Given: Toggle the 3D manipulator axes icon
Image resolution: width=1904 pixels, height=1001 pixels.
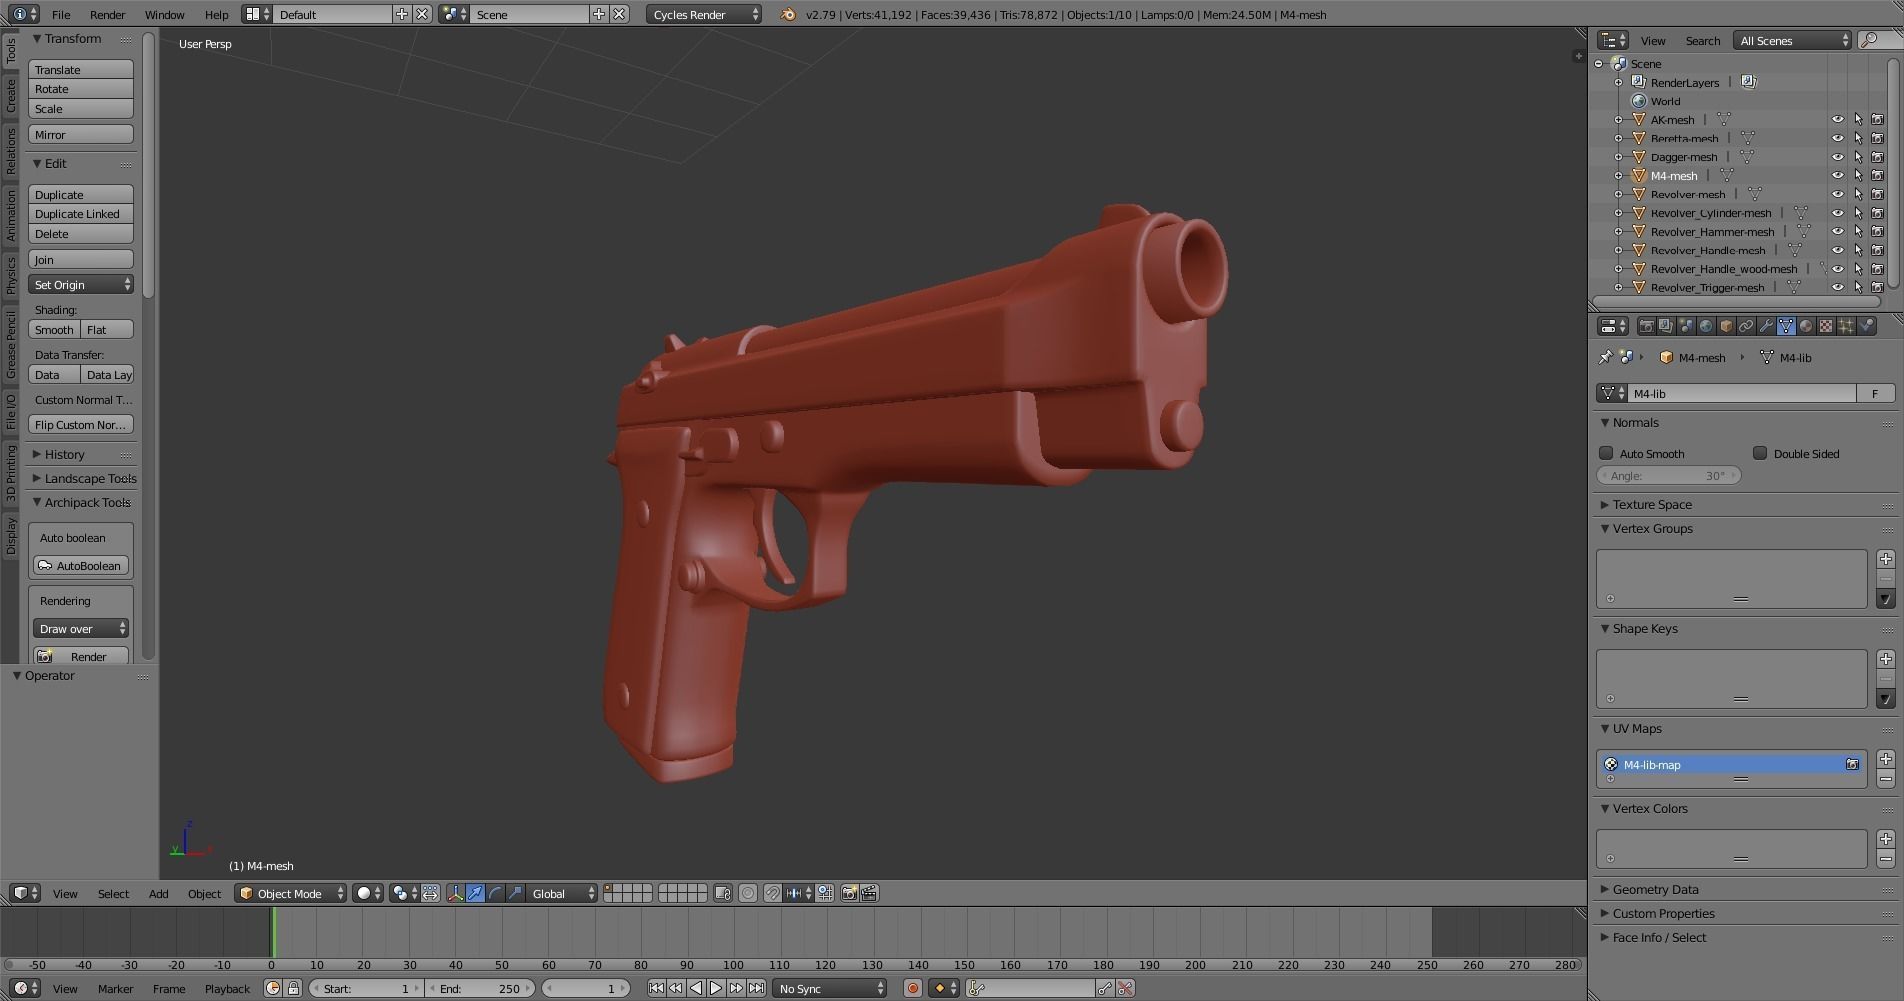Looking at the screenshot, I should pos(456,893).
